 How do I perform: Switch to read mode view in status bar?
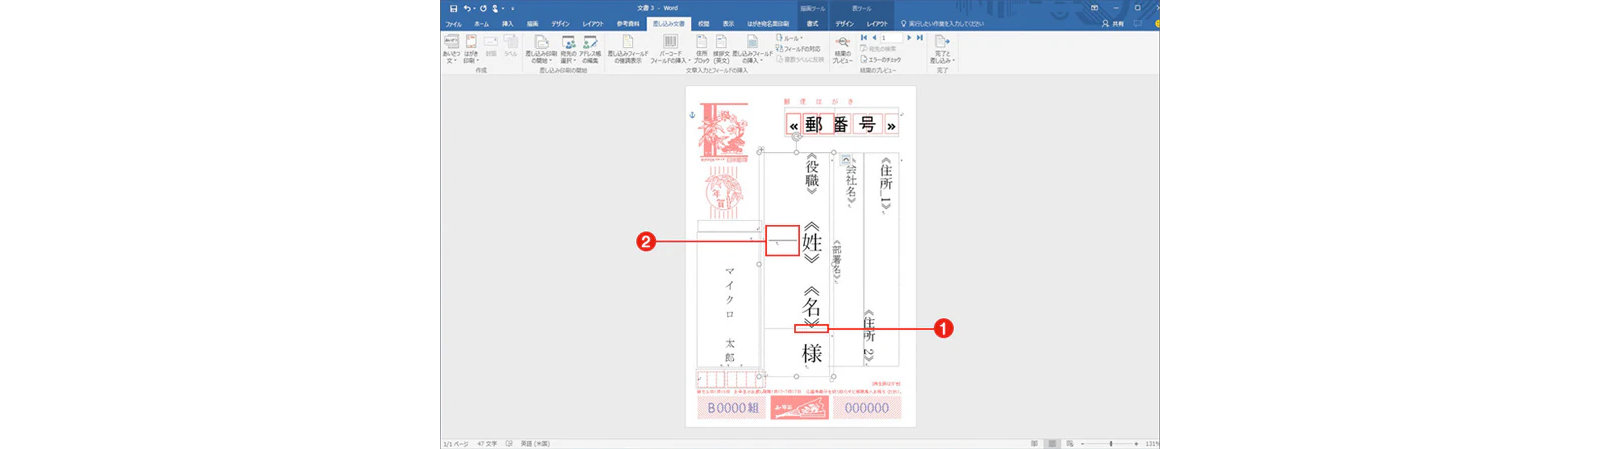coord(1034,443)
